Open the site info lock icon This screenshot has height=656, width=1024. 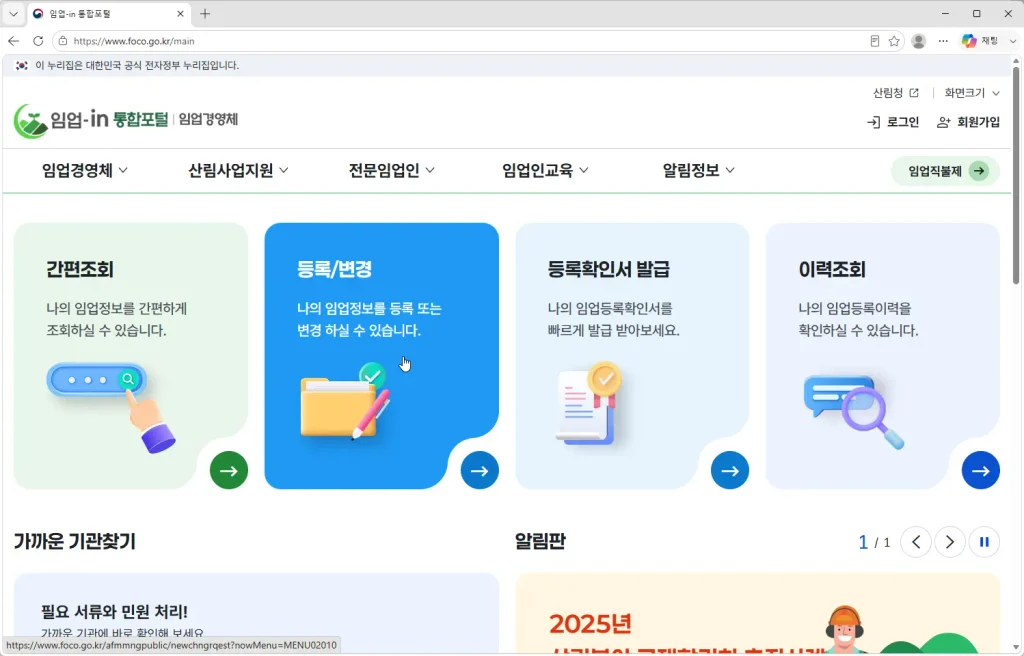pyautogui.click(x=63, y=41)
